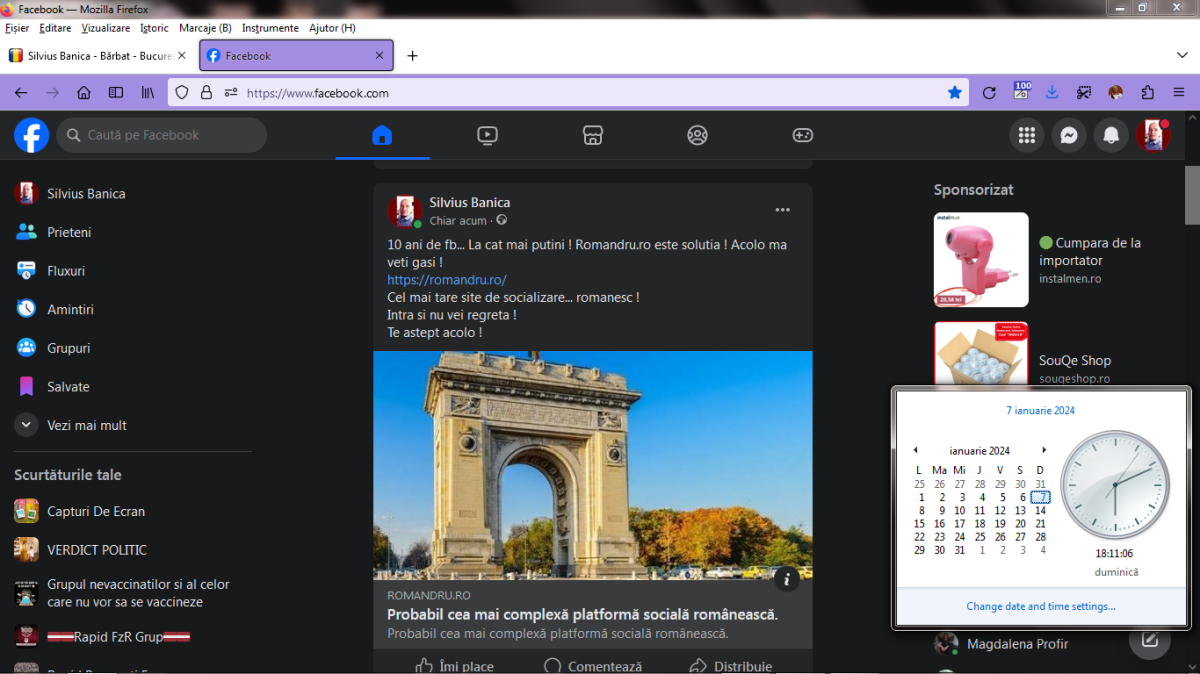
Task: Click the 'Caută pe Facebook' search field
Action: click(x=162, y=135)
